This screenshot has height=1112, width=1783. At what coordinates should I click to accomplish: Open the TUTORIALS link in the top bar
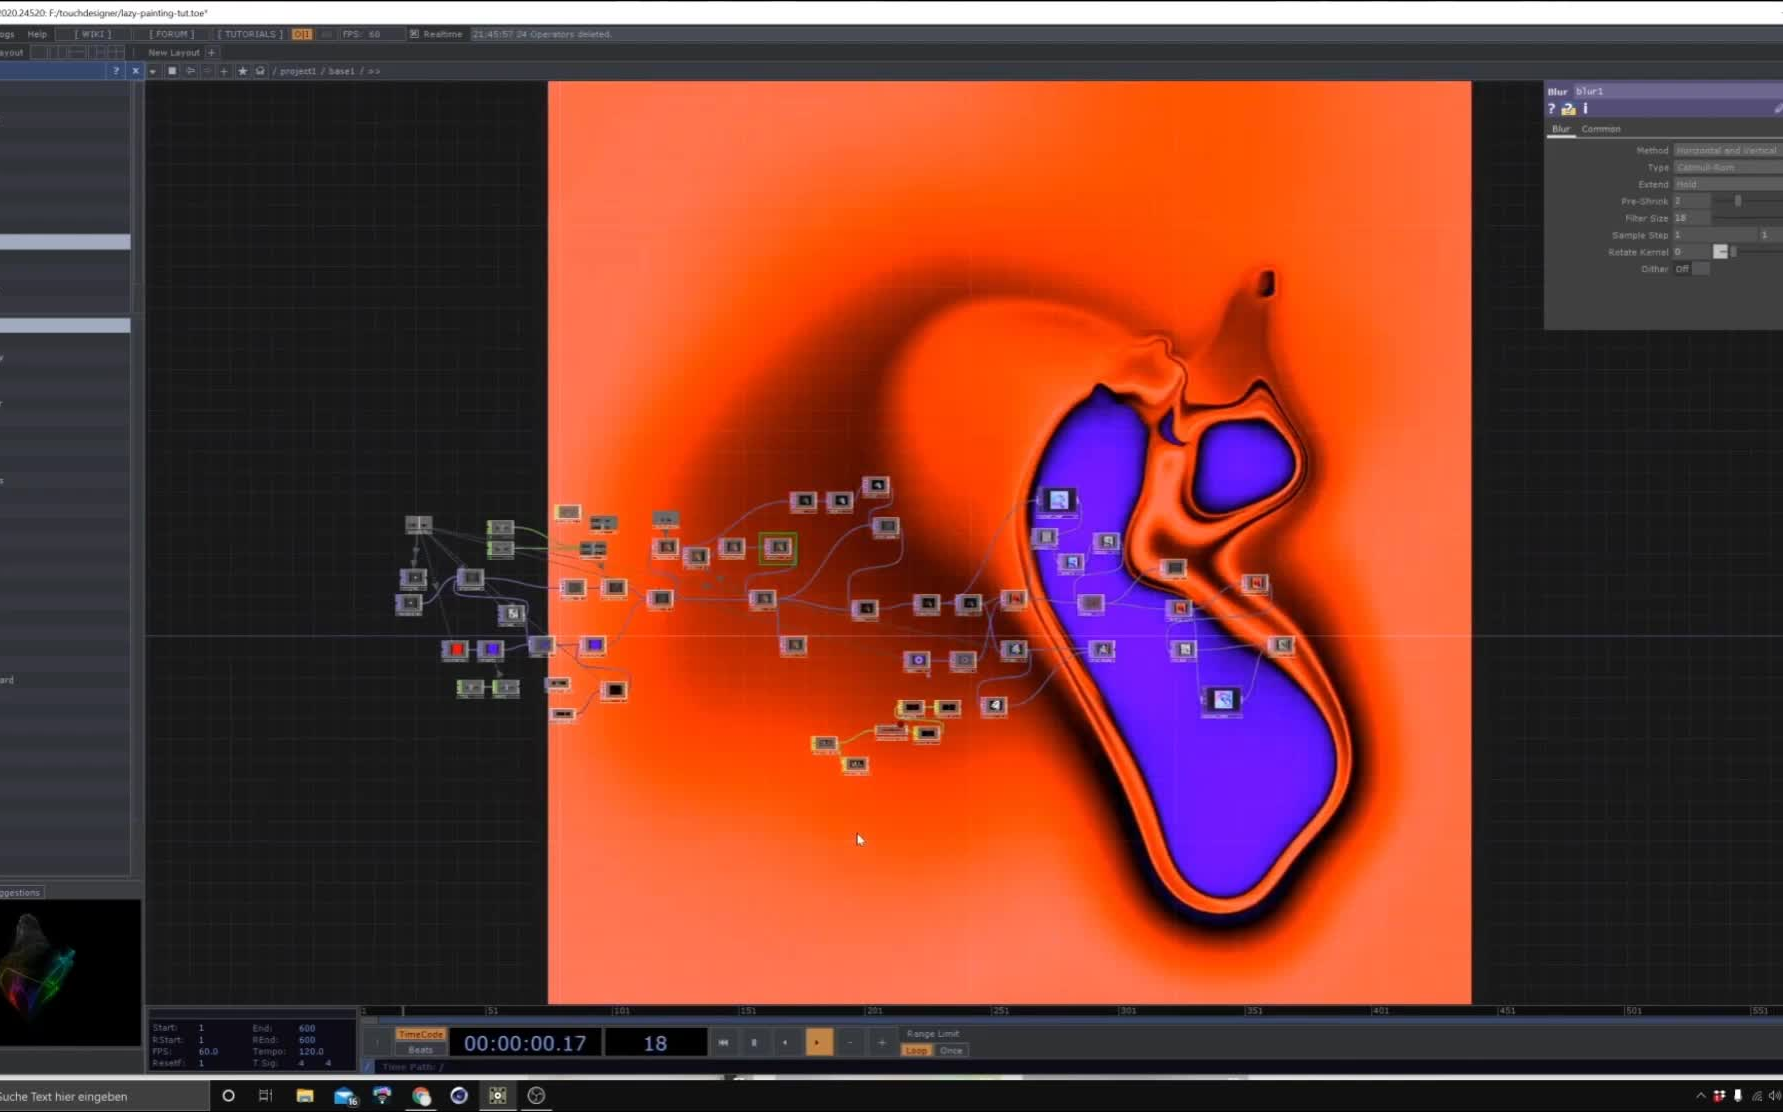[x=248, y=33]
